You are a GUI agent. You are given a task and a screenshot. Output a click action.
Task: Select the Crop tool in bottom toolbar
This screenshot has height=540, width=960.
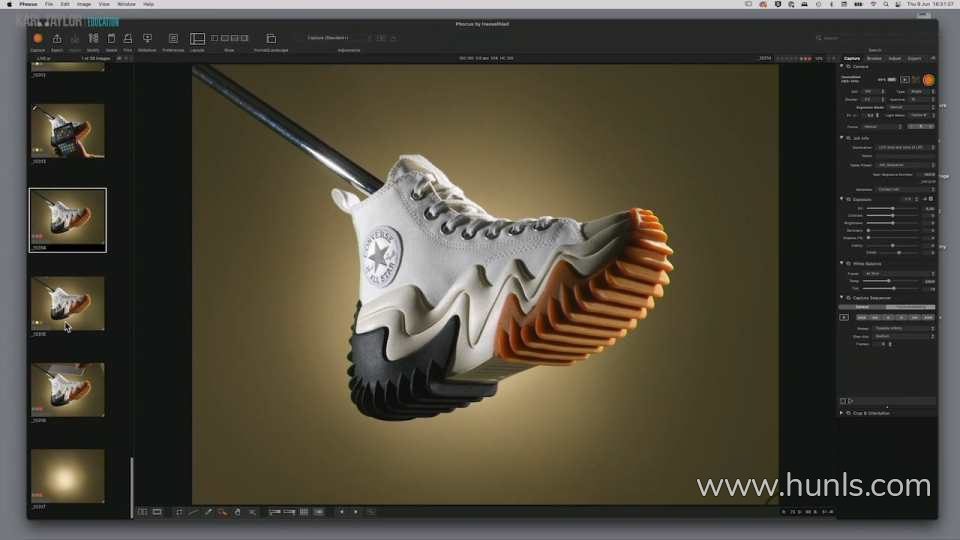(x=179, y=512)
